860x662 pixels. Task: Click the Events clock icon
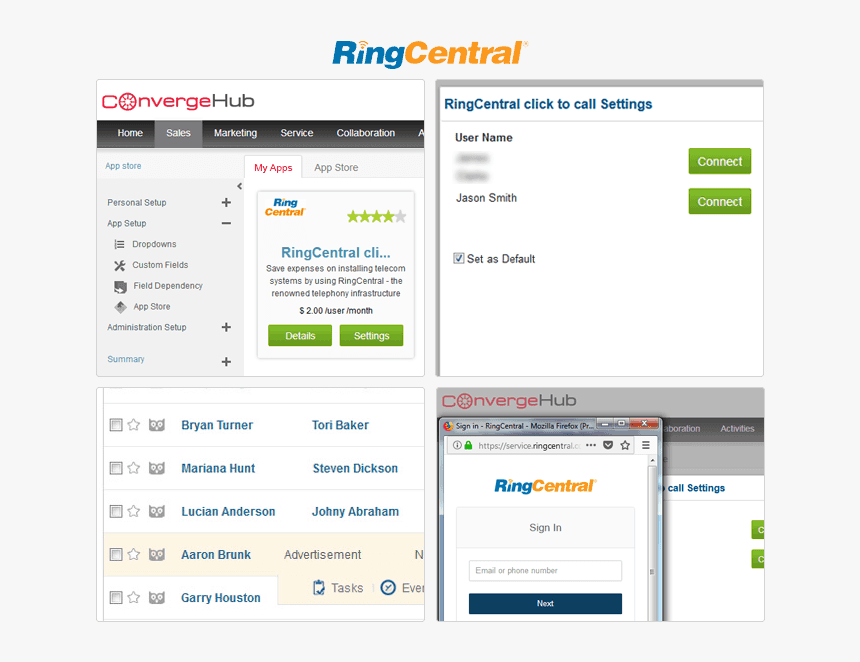pyautogui.click(x=388, y=587)
